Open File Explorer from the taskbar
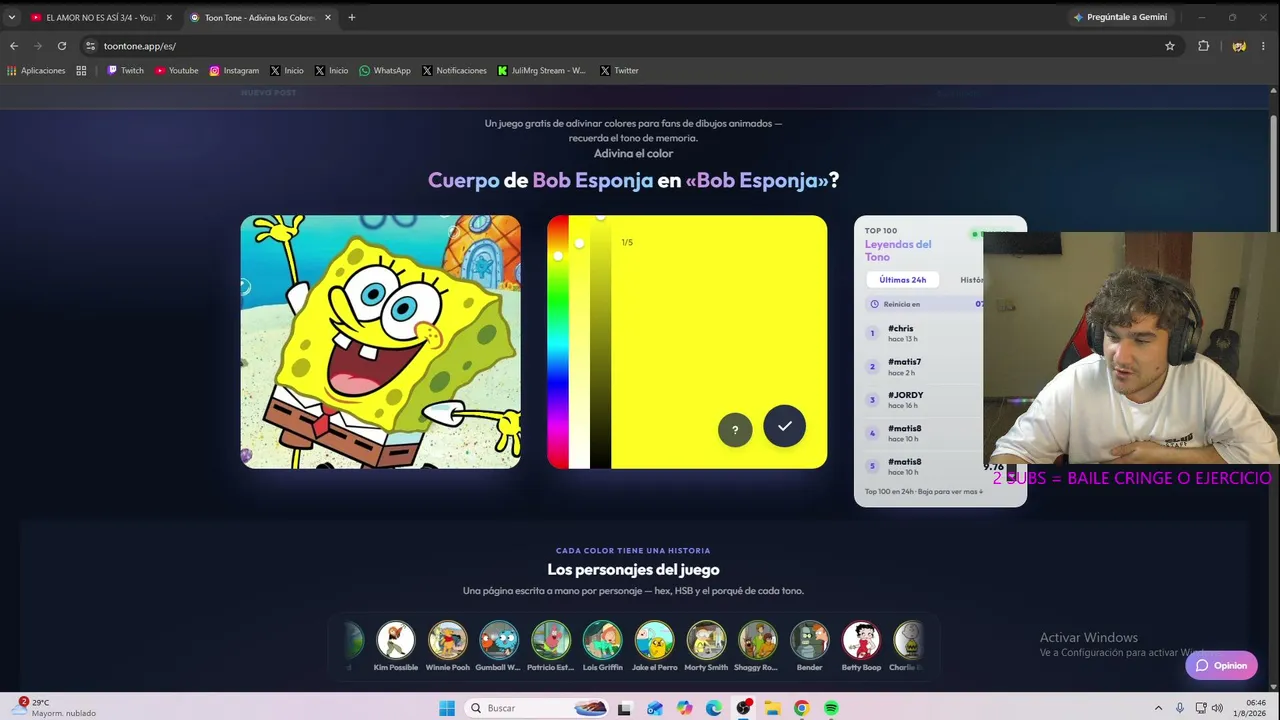 (773, 708)
